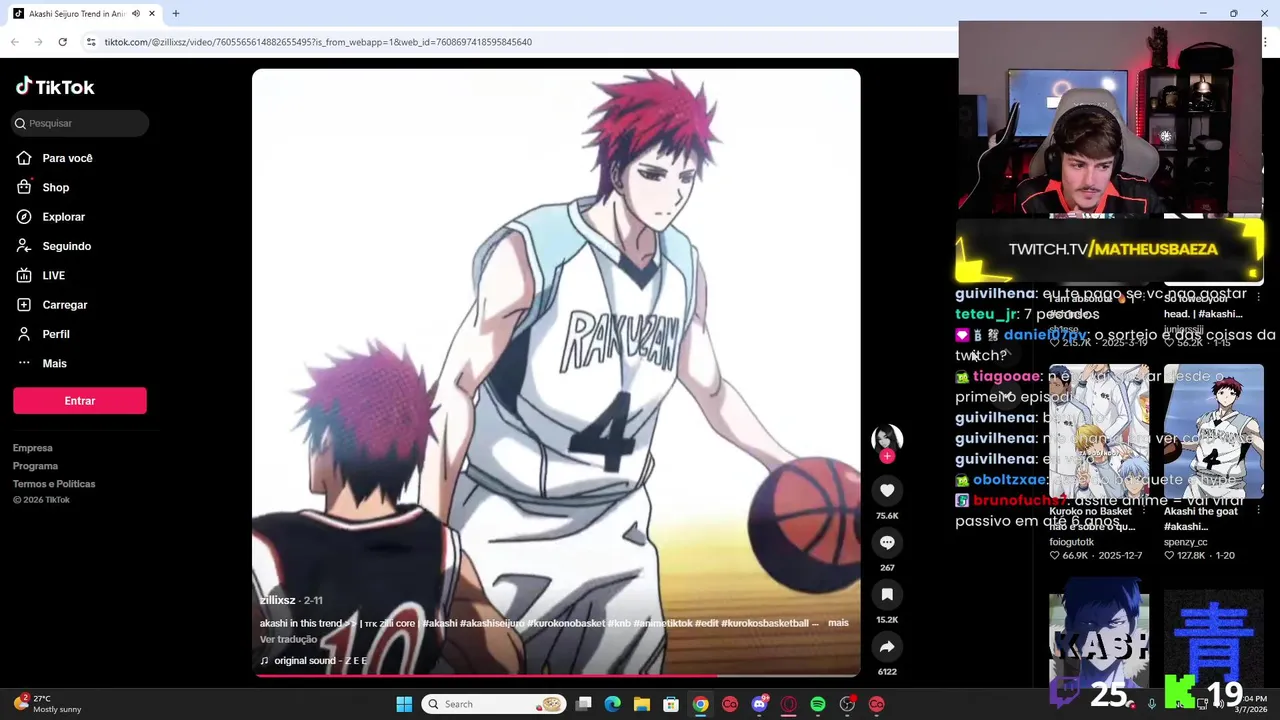Viewport: 1280px width, 720px height.
Task: Click the #akashi hashtag in caption
Action: (x=439, y=623)
